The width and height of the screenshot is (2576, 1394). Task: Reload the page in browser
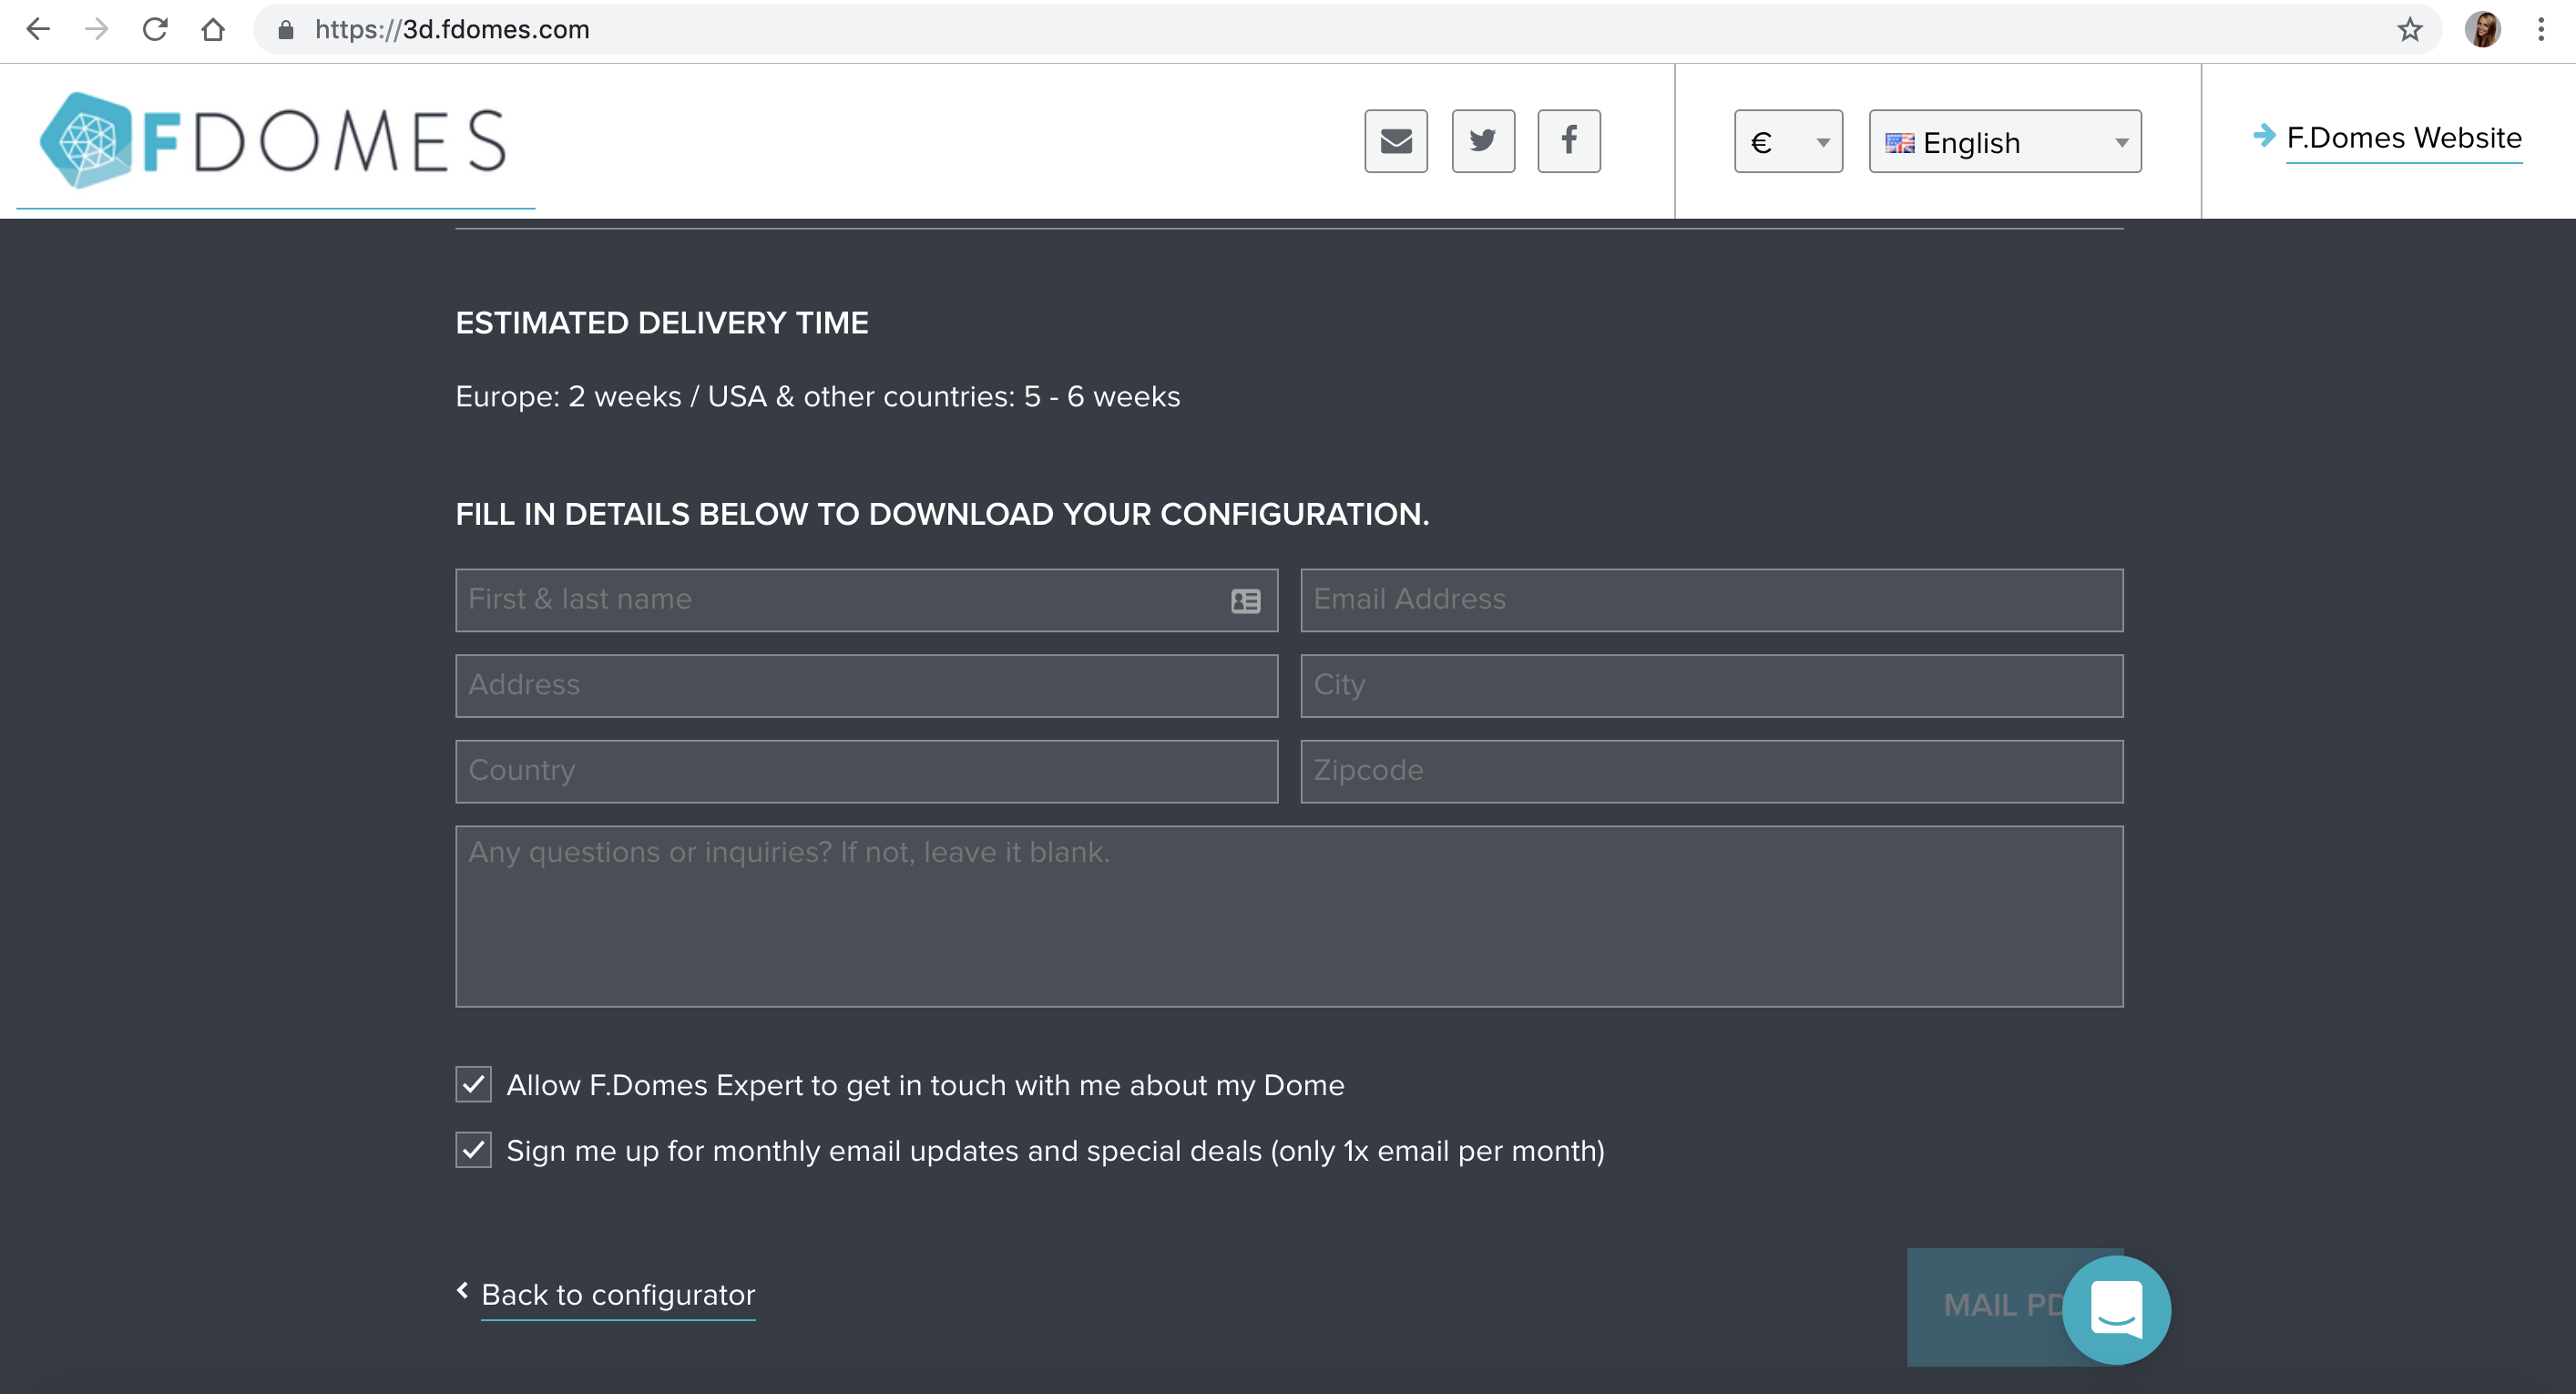[155, 30]
